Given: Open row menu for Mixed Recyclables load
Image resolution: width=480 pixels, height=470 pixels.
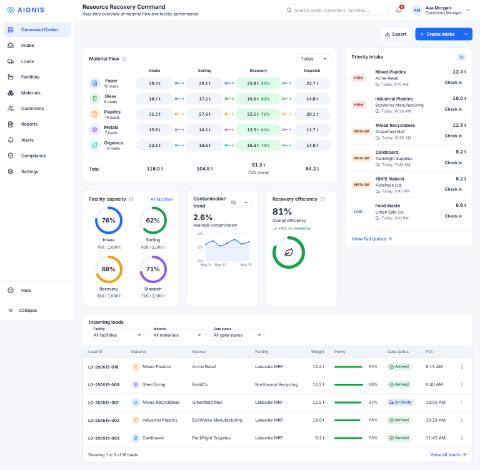Looking at the screenshot, I should click(462, 402).
